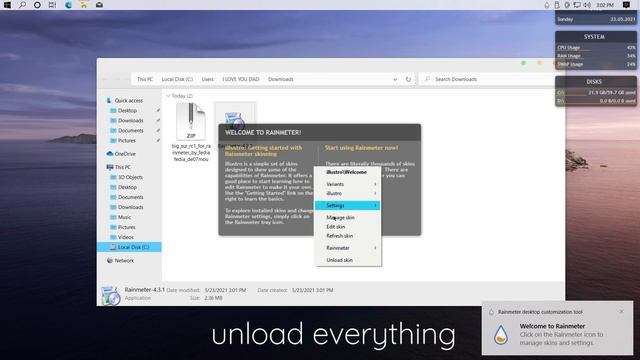The image size is (640, 360).
Task: Collapse the Today group header chevron
Action: 168,96
